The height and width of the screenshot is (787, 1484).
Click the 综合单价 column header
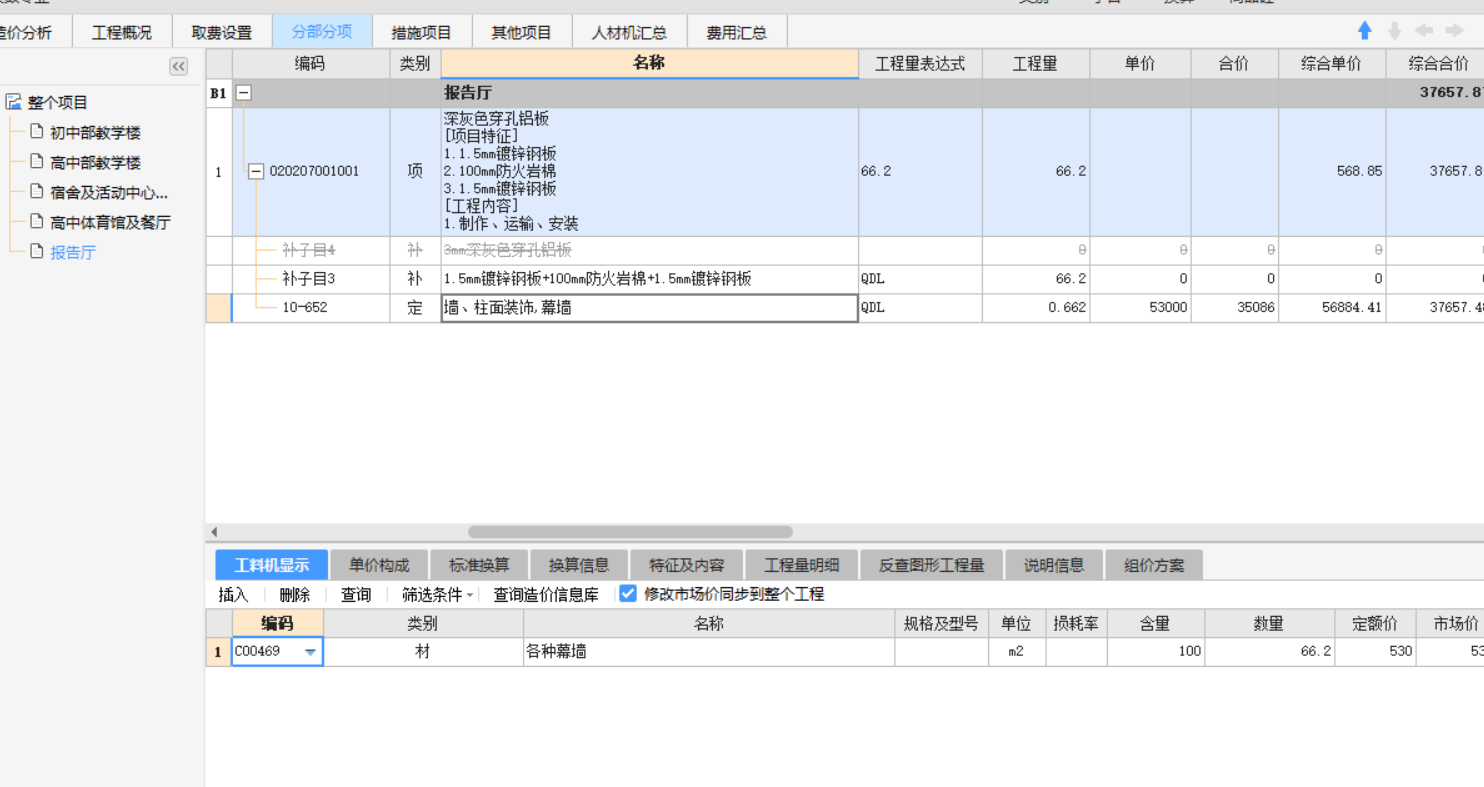tap(1331, 63)
